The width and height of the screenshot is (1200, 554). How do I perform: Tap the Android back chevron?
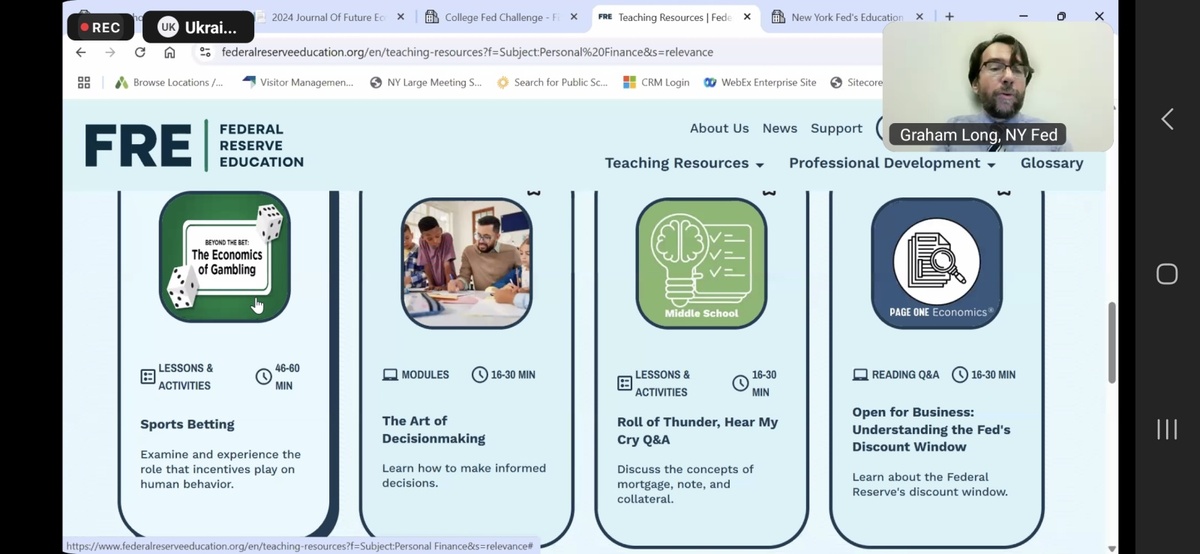tap(1167, 119)
